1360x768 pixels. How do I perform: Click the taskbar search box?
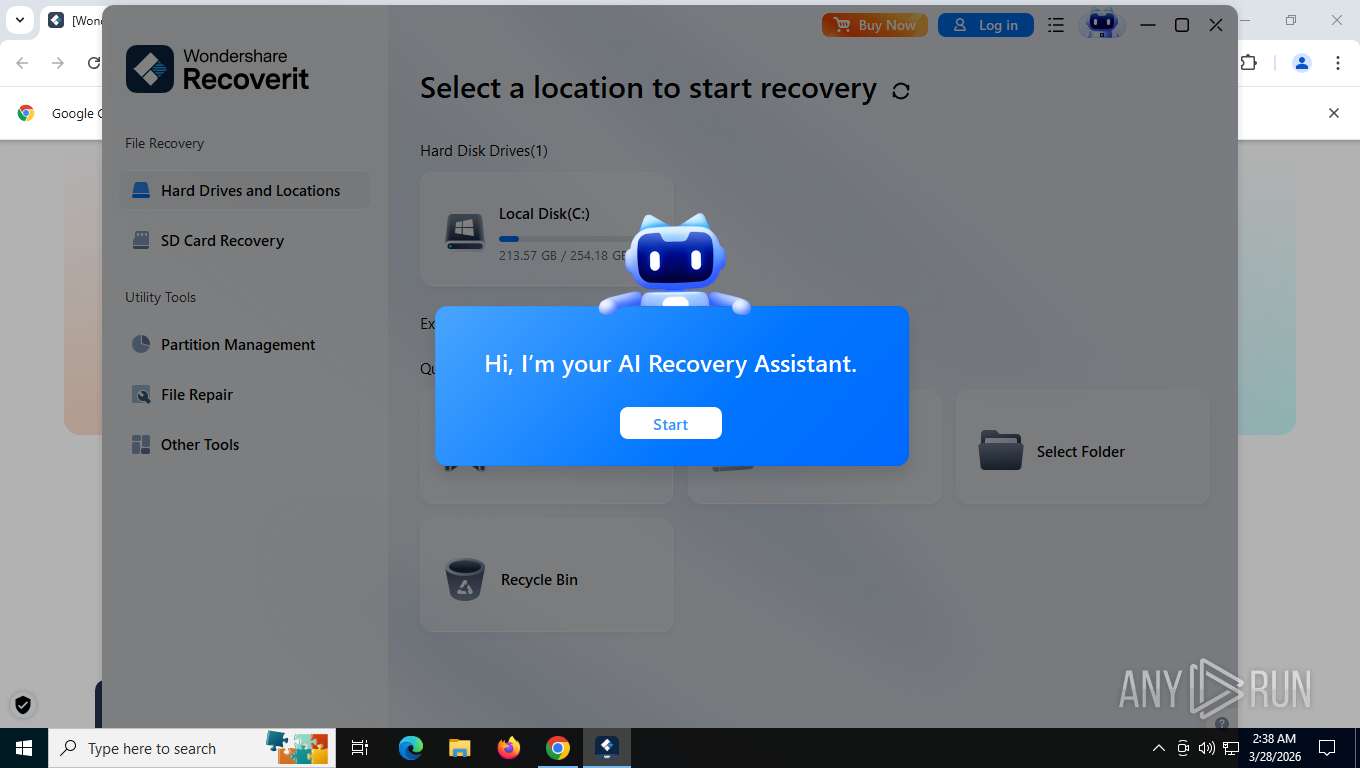click(192, 748)
